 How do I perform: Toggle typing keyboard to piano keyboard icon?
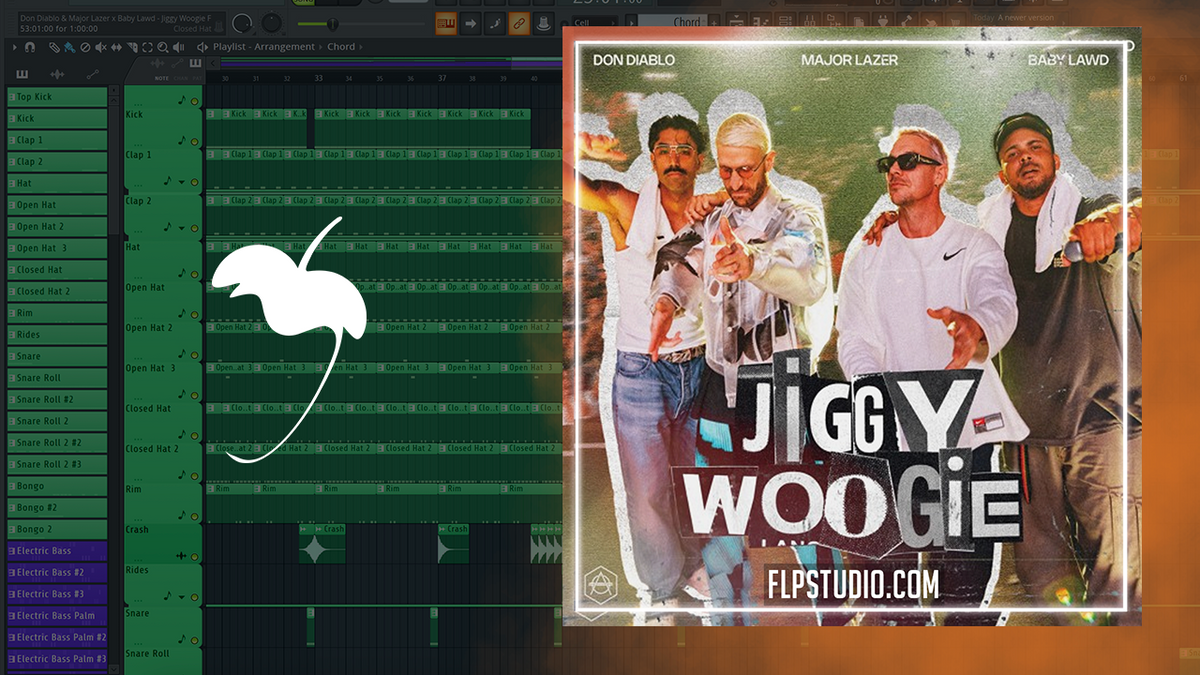[445, 22]
